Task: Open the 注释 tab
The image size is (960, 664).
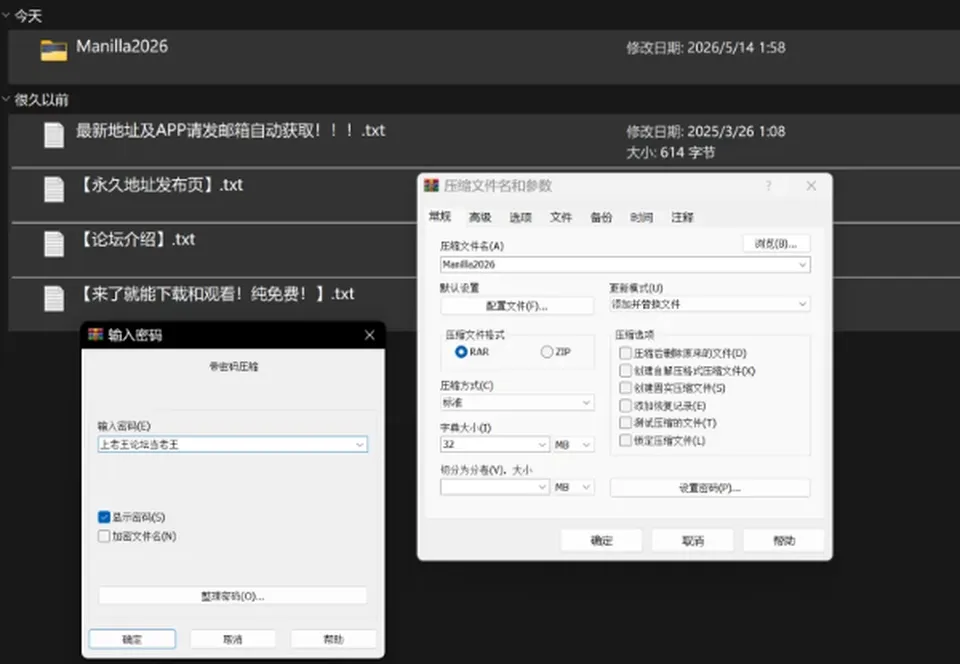Action: coord(682,217)
